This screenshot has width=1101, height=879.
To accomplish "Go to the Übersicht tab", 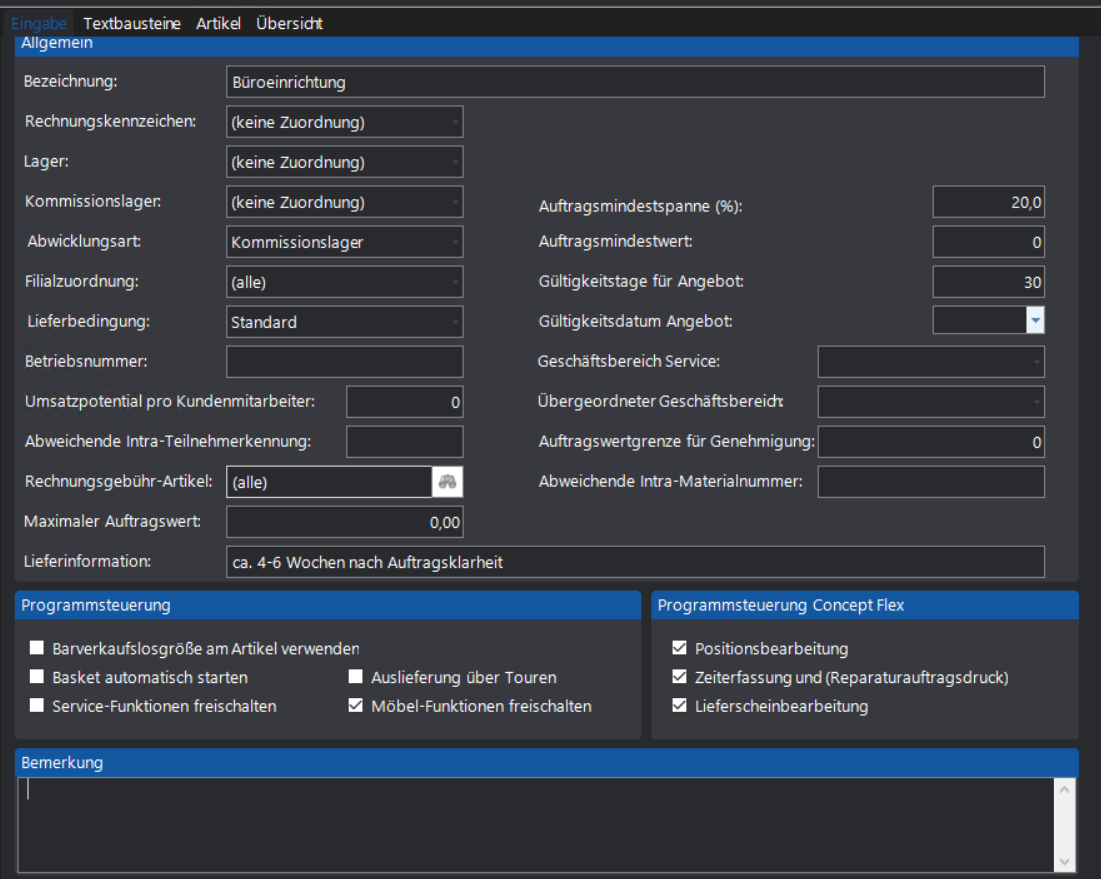I will pos(289,23).
